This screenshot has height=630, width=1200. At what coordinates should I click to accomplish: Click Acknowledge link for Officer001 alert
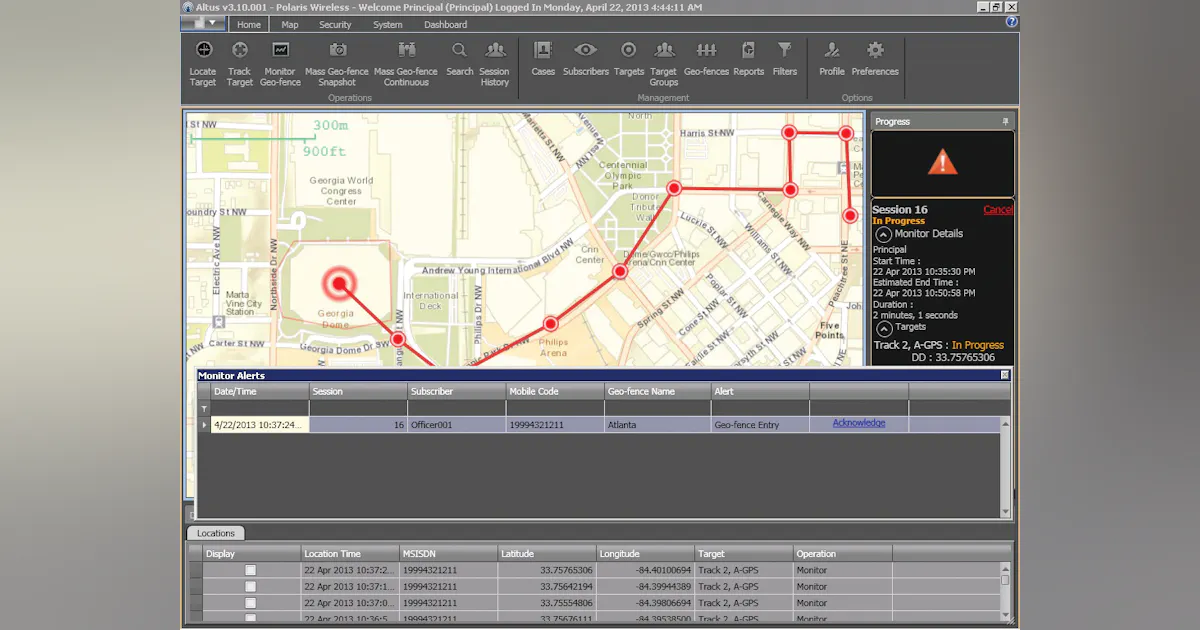(859, 423)
